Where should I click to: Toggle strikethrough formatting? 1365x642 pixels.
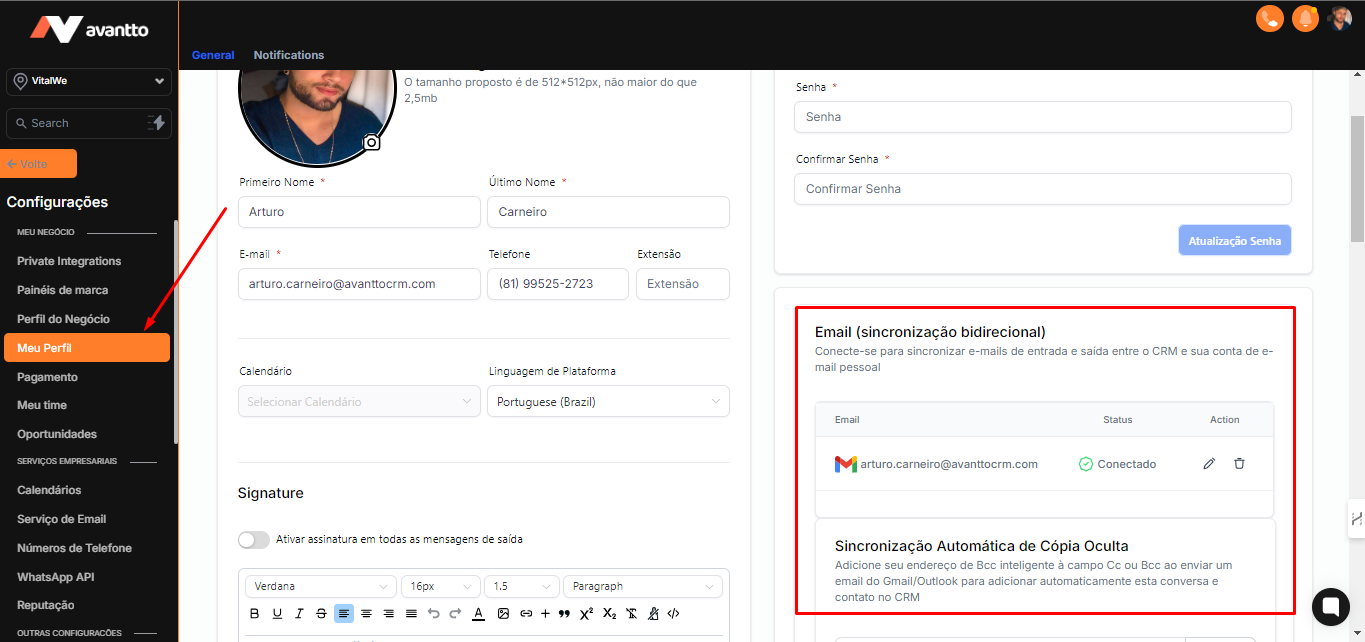click(x=321, y=614)
